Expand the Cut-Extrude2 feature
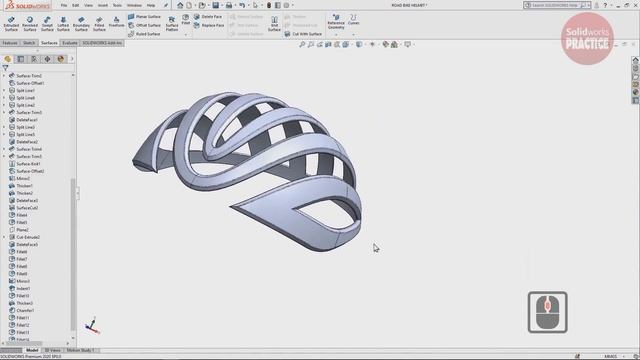 pos(4,237)
